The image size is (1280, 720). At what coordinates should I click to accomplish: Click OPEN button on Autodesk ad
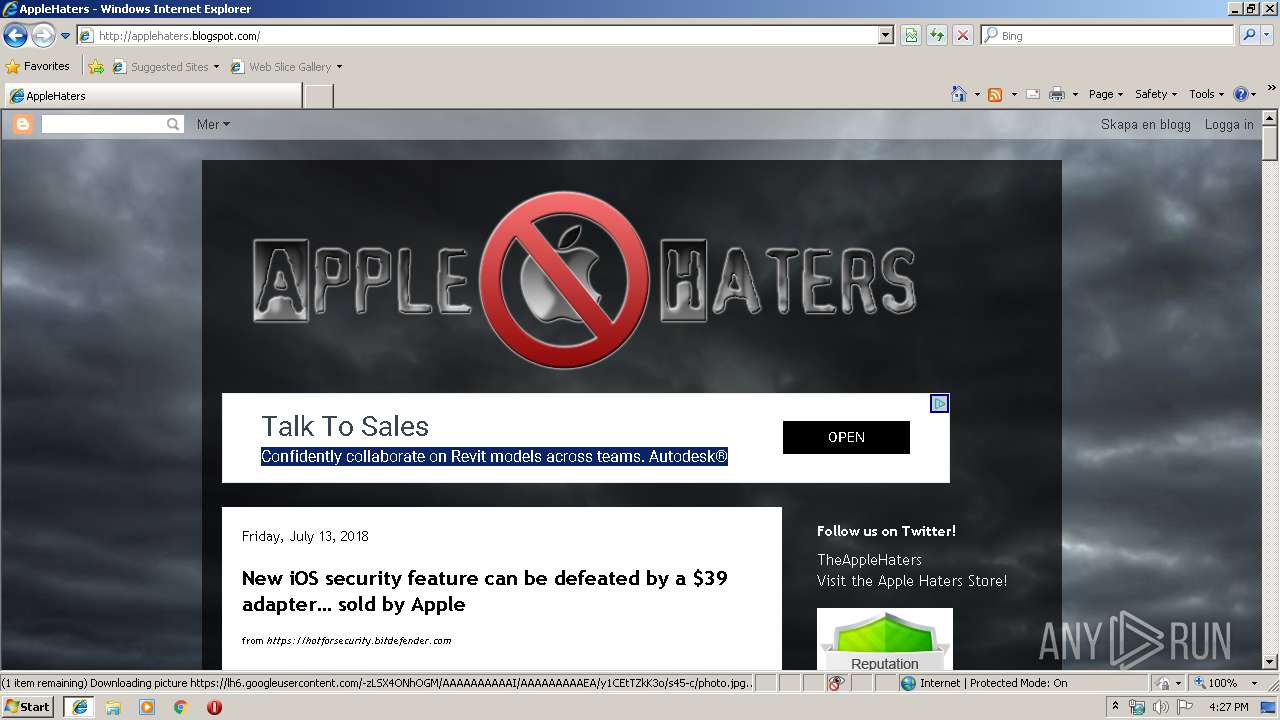coord(846,437)
